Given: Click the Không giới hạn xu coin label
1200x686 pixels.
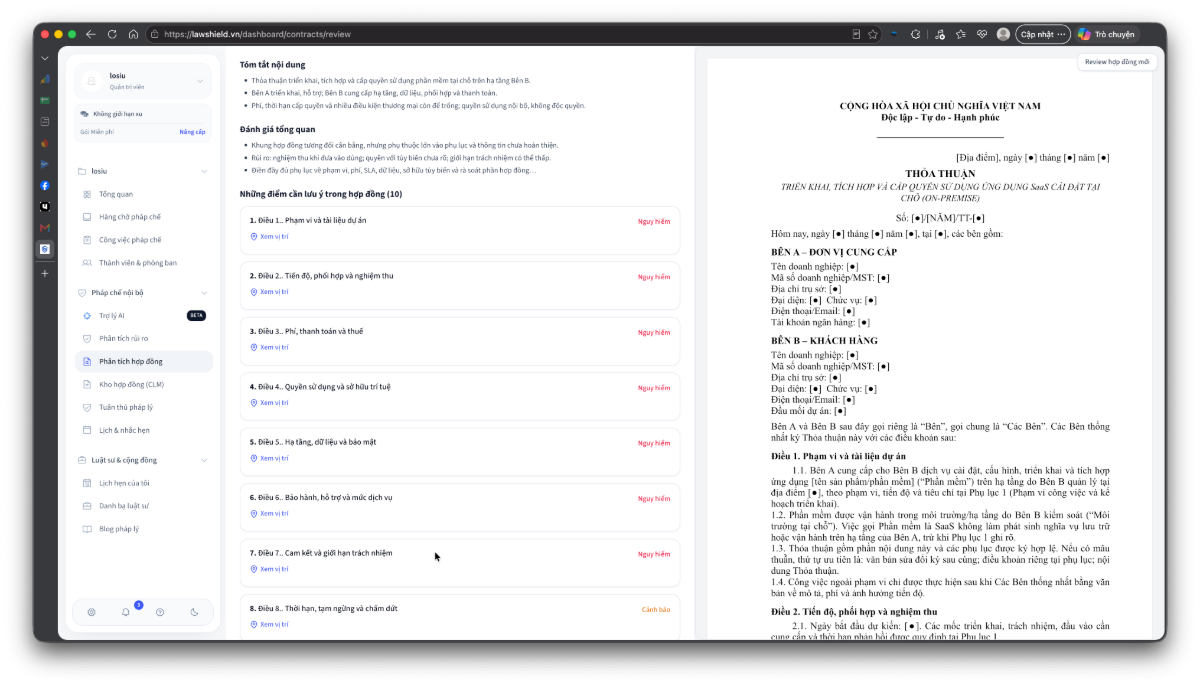Looking at the screenshot, I should pyautogui.click(x=118, y=114).
